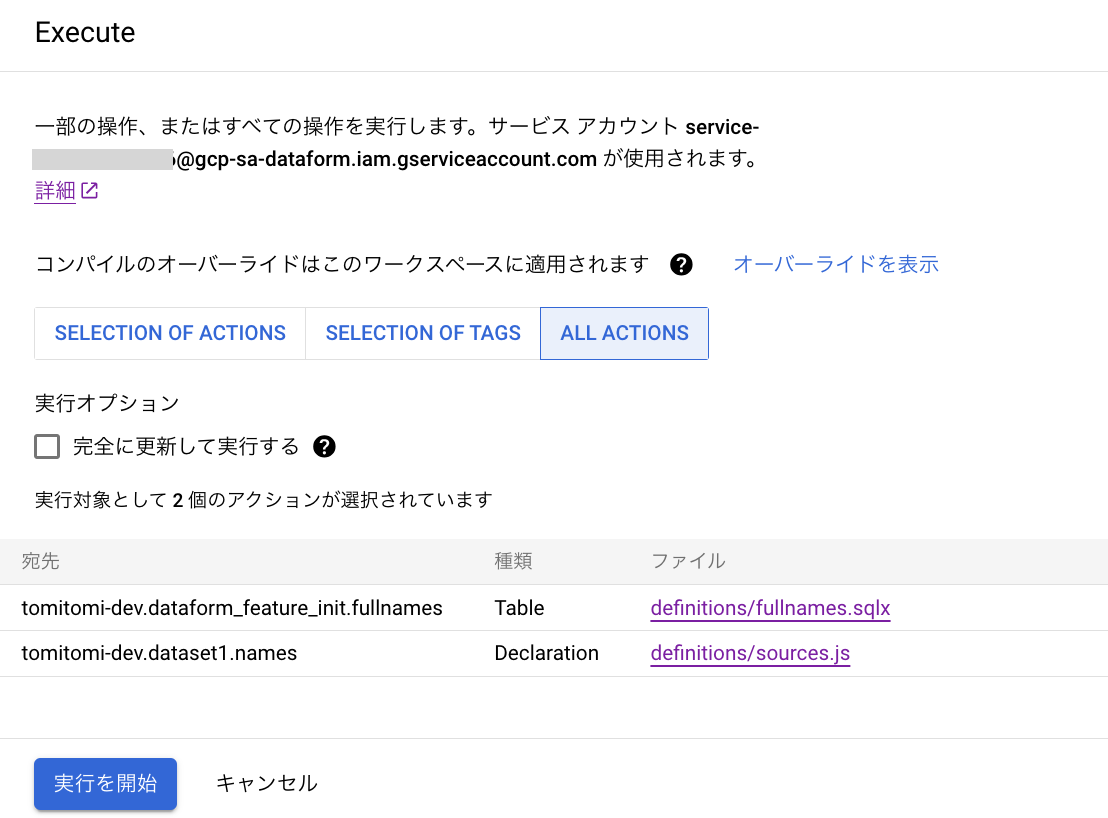Show compilation overrides via オーバーライドを表示
This screenshot has height=818, width=1108.
point(836,264)
